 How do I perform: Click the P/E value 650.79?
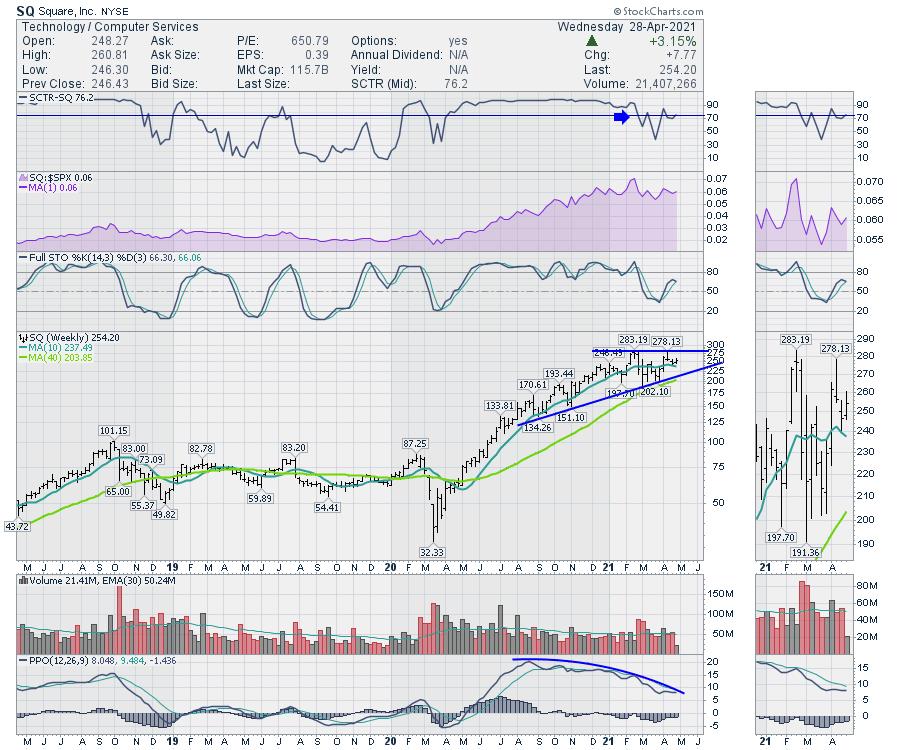(x=310, y=41)
